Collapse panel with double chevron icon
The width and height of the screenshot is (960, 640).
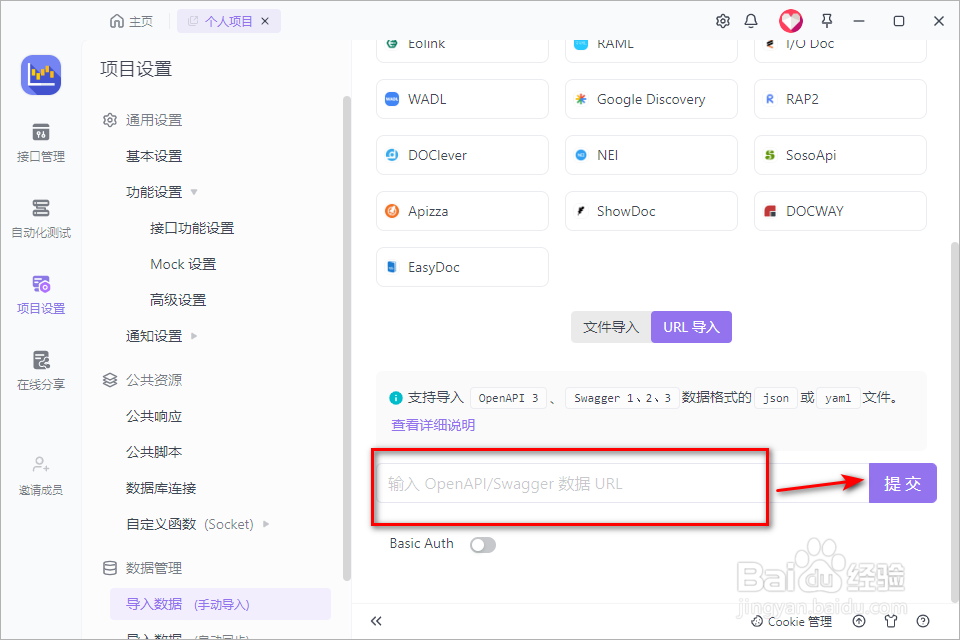pyautogui.click(x=376, y=621)
